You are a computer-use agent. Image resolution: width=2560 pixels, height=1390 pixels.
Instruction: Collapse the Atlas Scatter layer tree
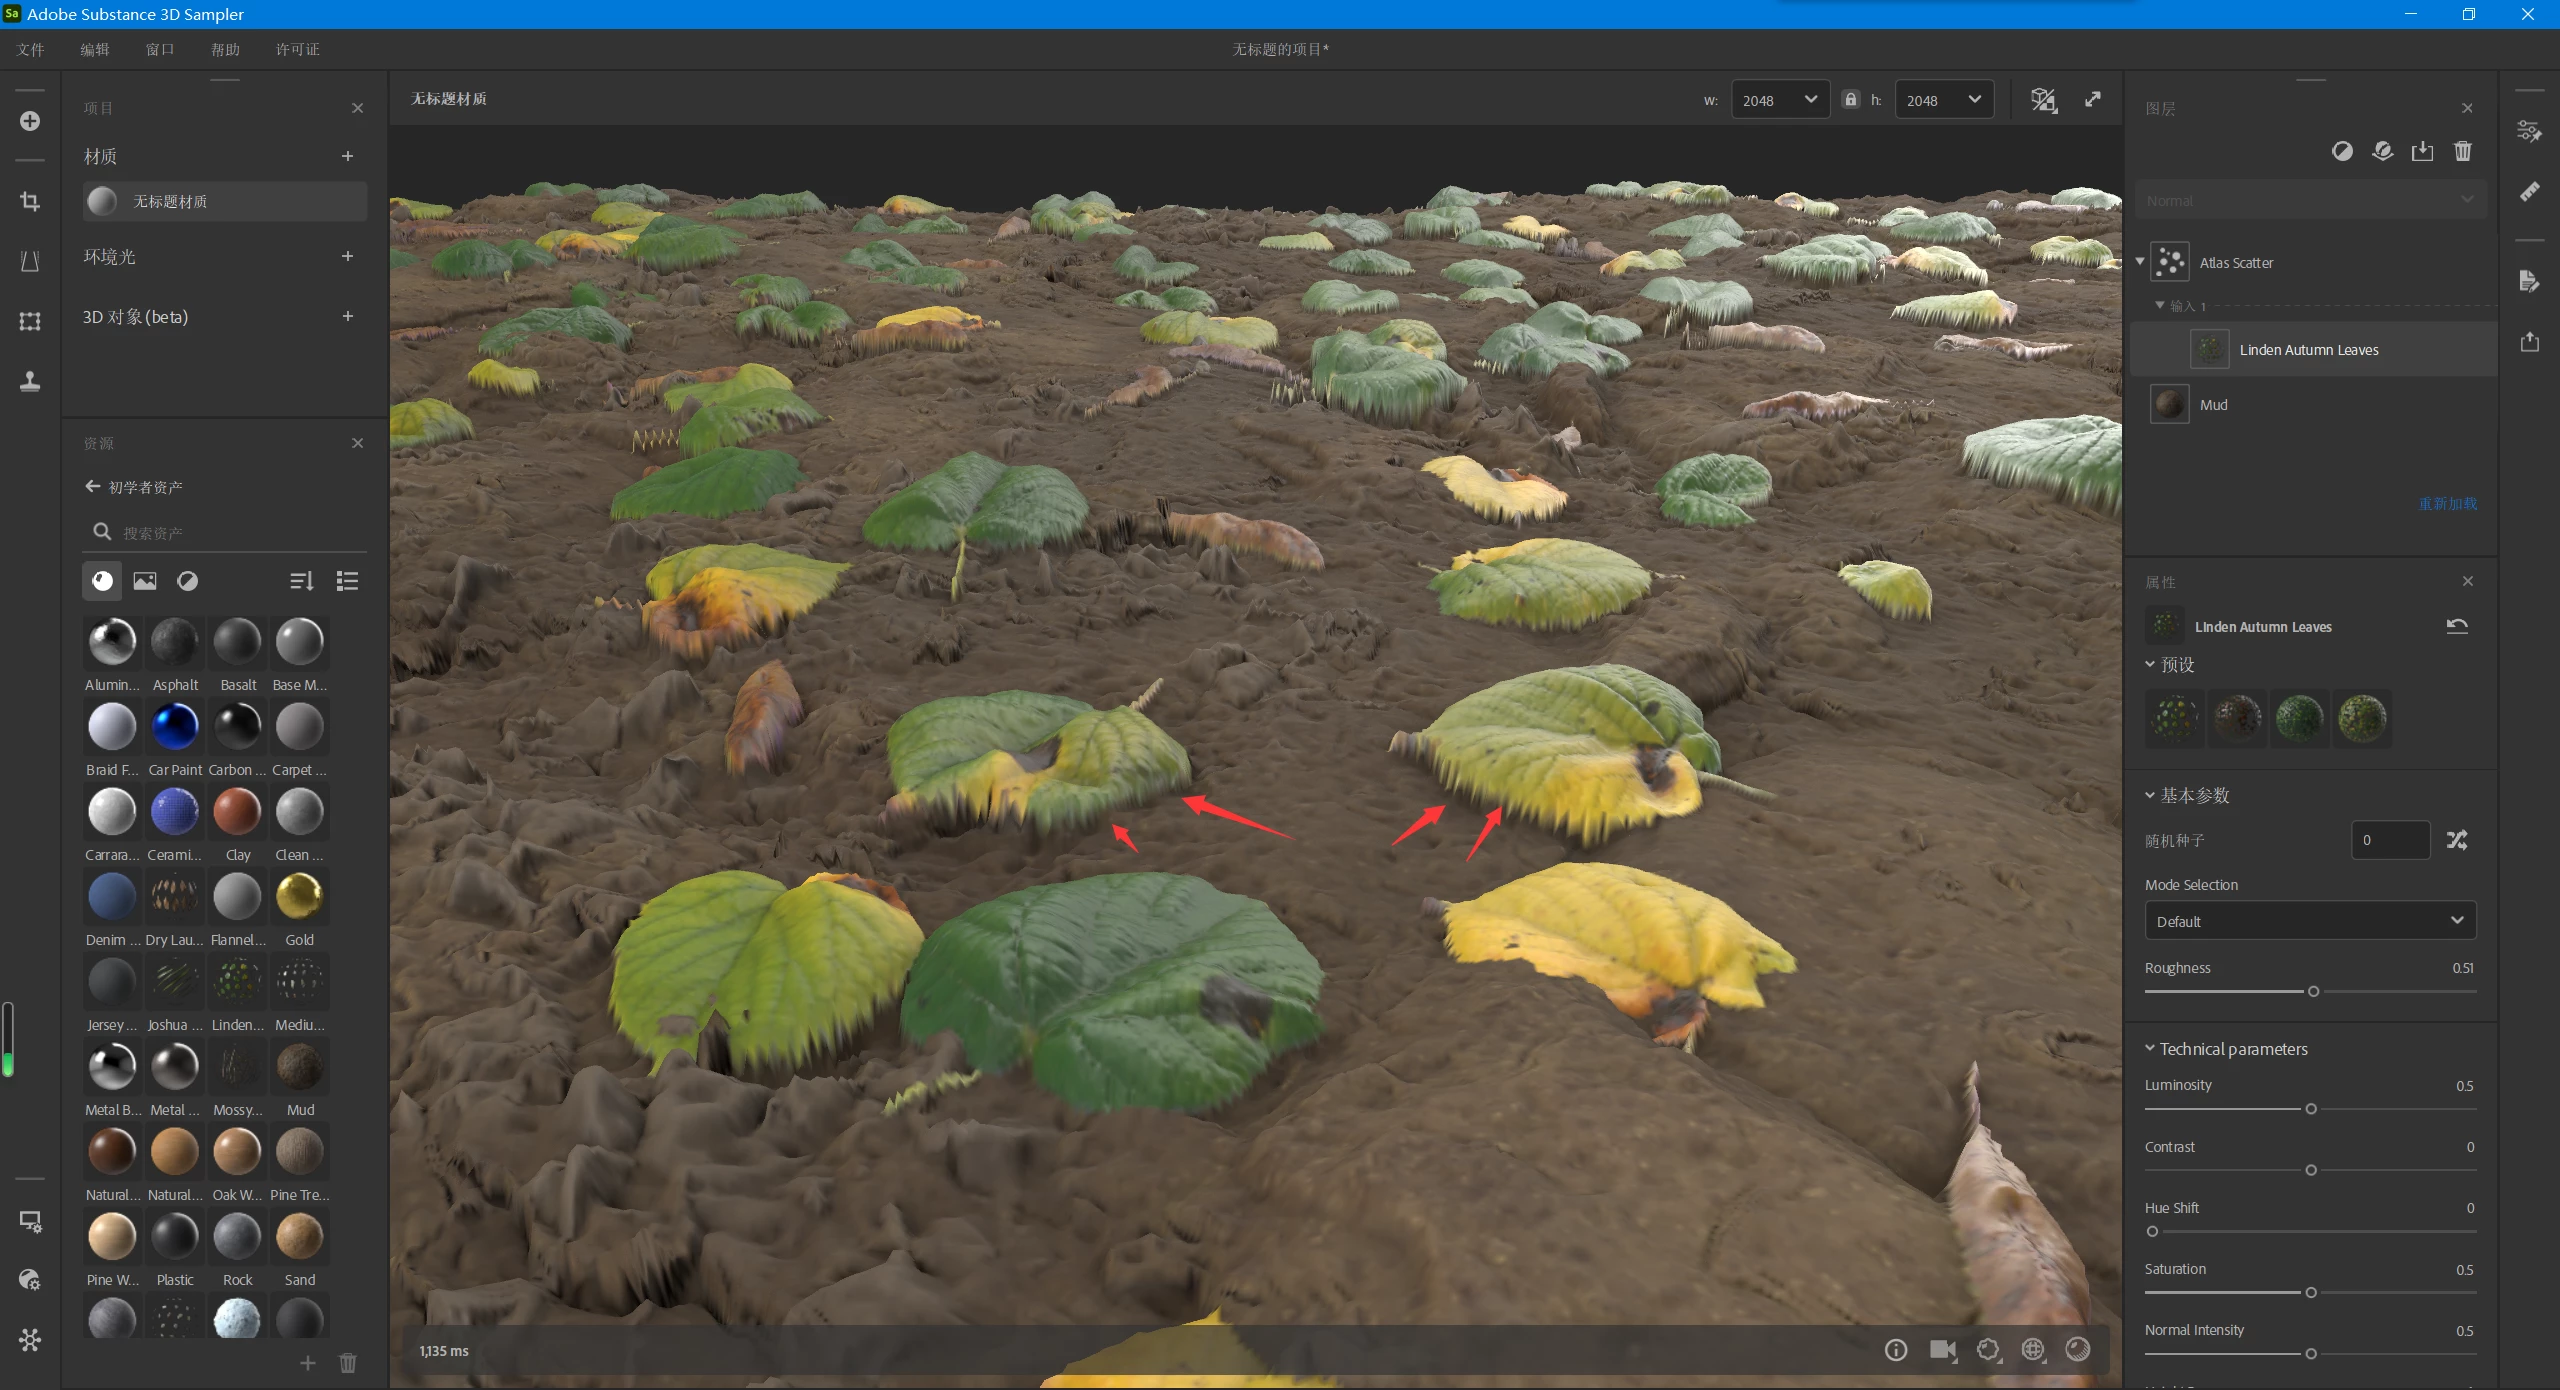click(x=2140, y=262)
